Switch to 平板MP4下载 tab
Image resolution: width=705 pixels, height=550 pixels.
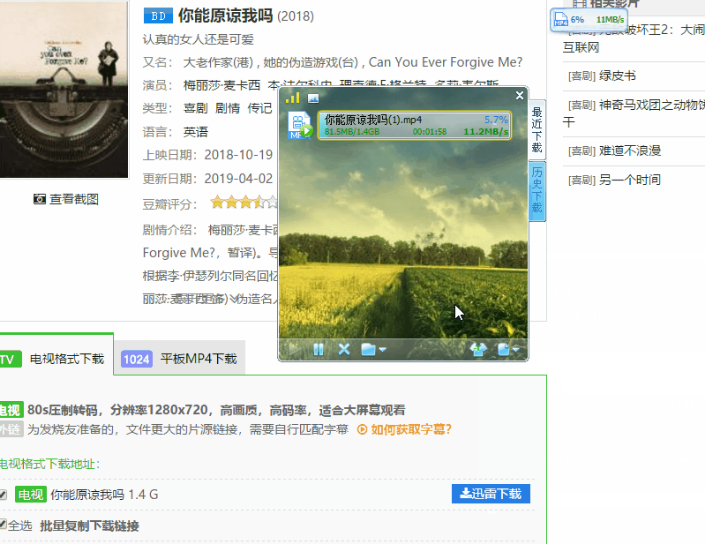179,358
